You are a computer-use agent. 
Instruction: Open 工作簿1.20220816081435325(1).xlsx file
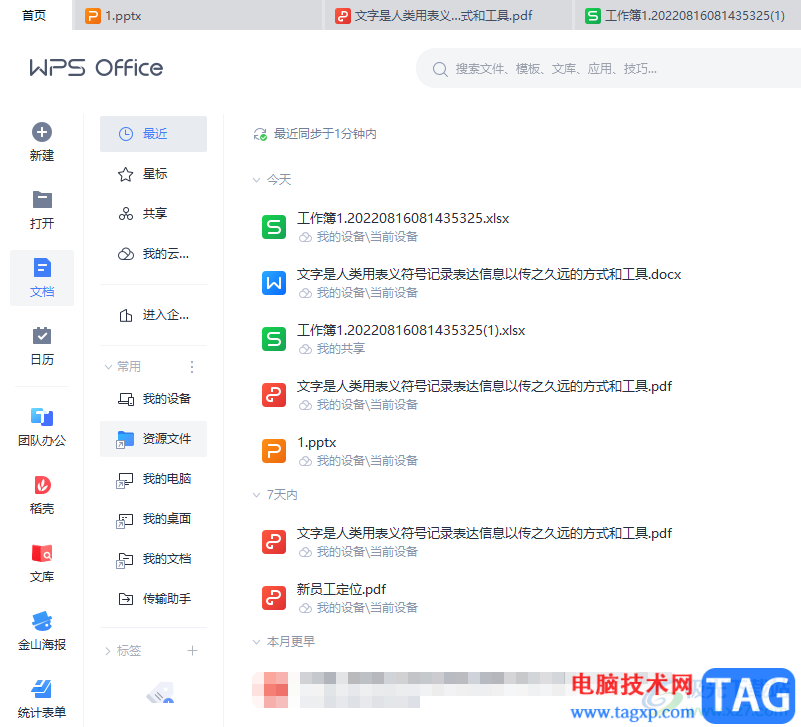coord(411,331)
